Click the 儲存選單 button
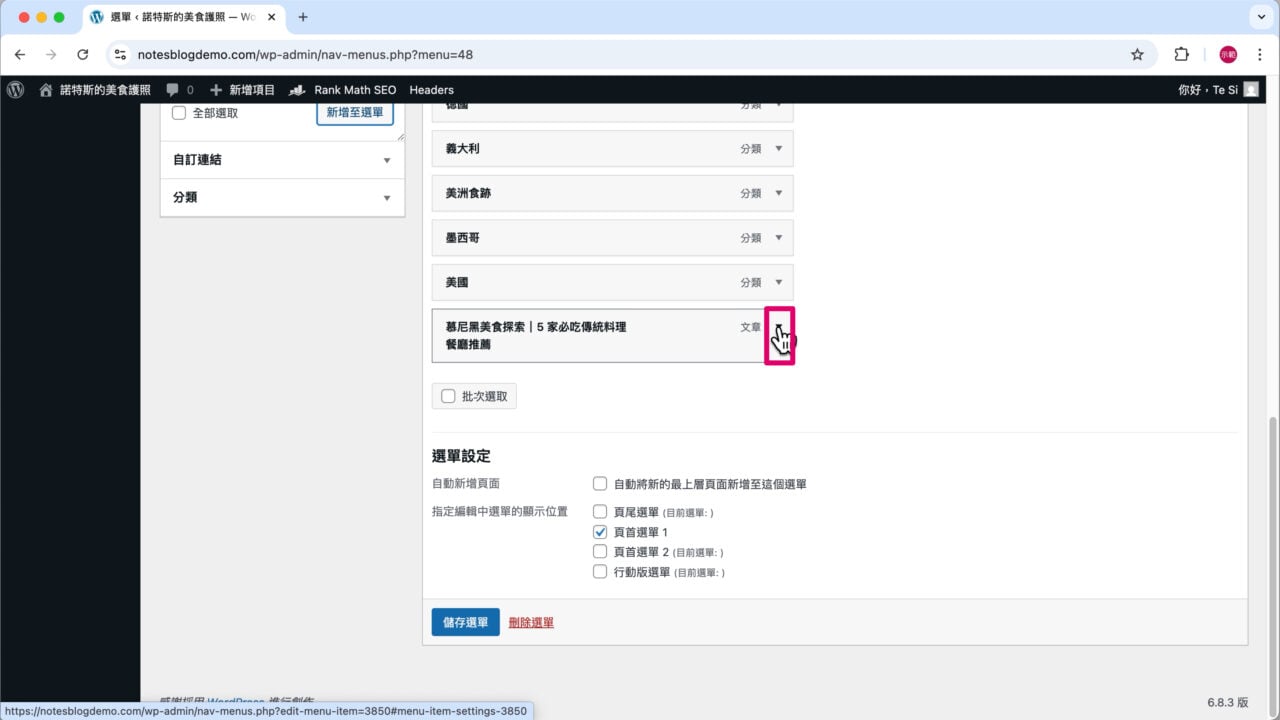Screen dimensions: 1280x720 tap(464, 621)
